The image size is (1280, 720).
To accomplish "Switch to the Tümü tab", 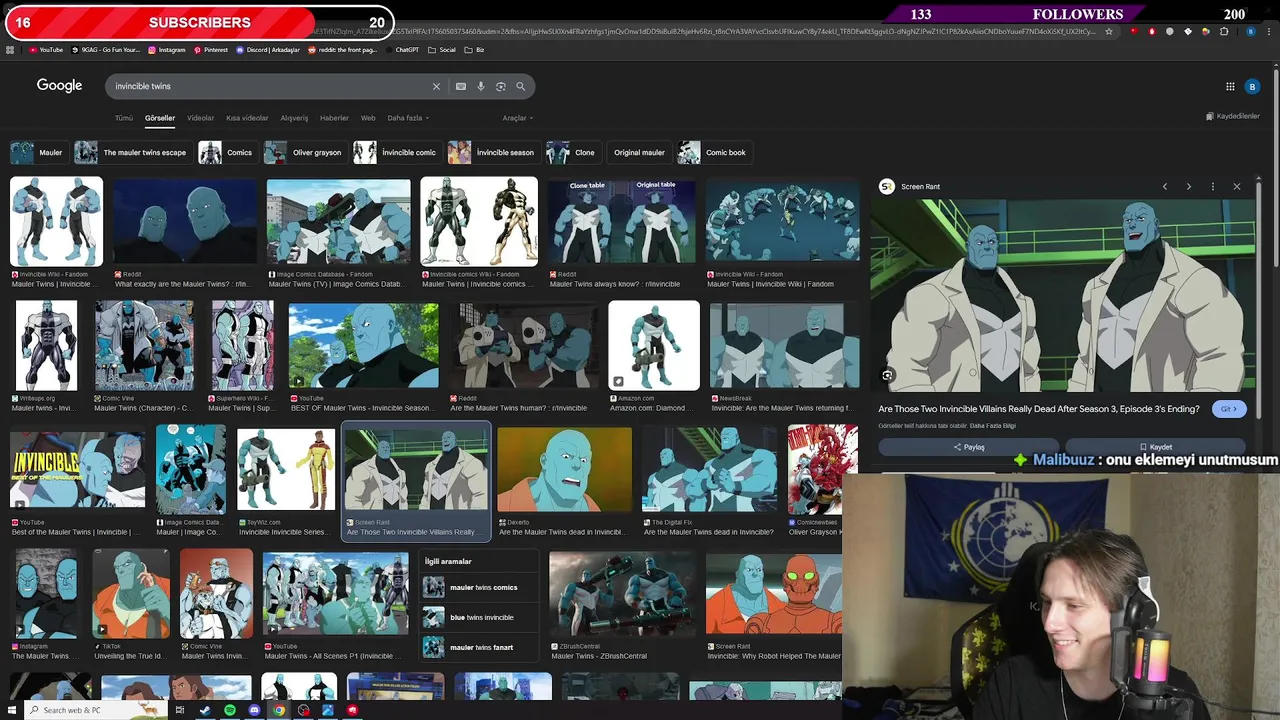I will point(123,118).
